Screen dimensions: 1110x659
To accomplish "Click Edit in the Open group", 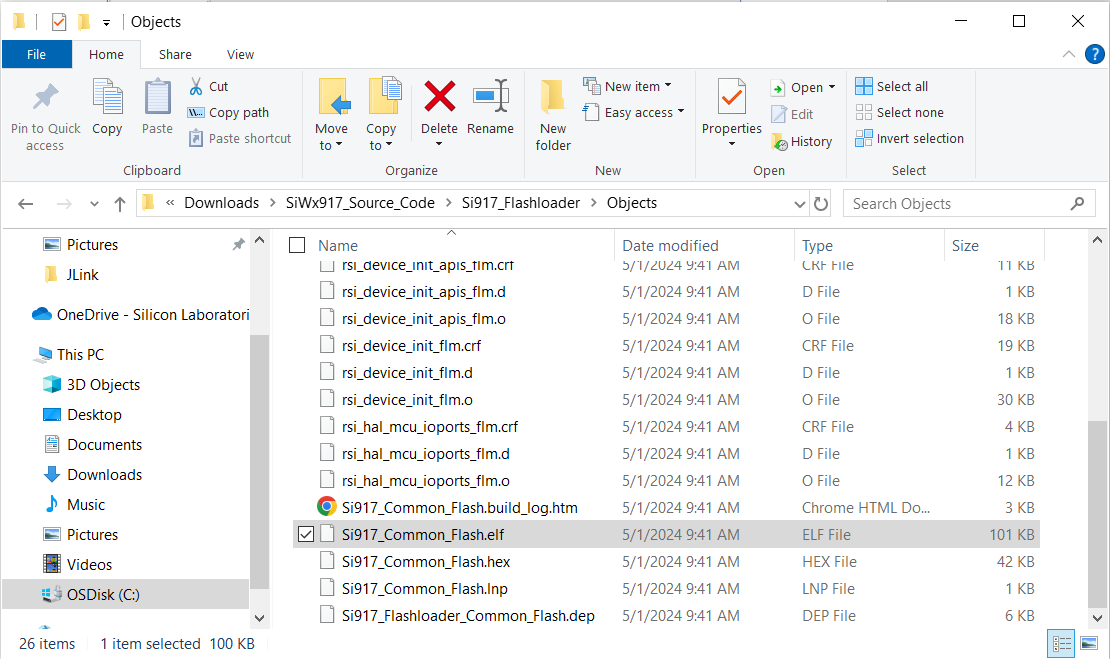I will (792, 114).
